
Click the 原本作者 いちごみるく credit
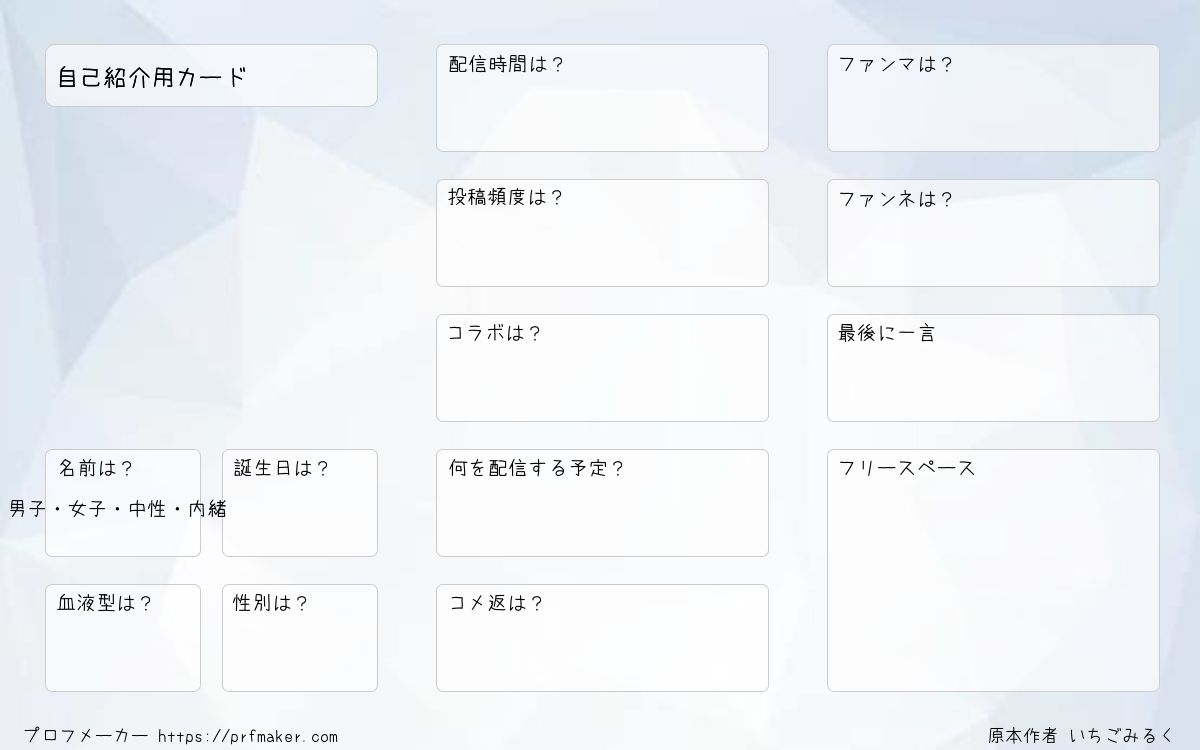pos(1082,736)
